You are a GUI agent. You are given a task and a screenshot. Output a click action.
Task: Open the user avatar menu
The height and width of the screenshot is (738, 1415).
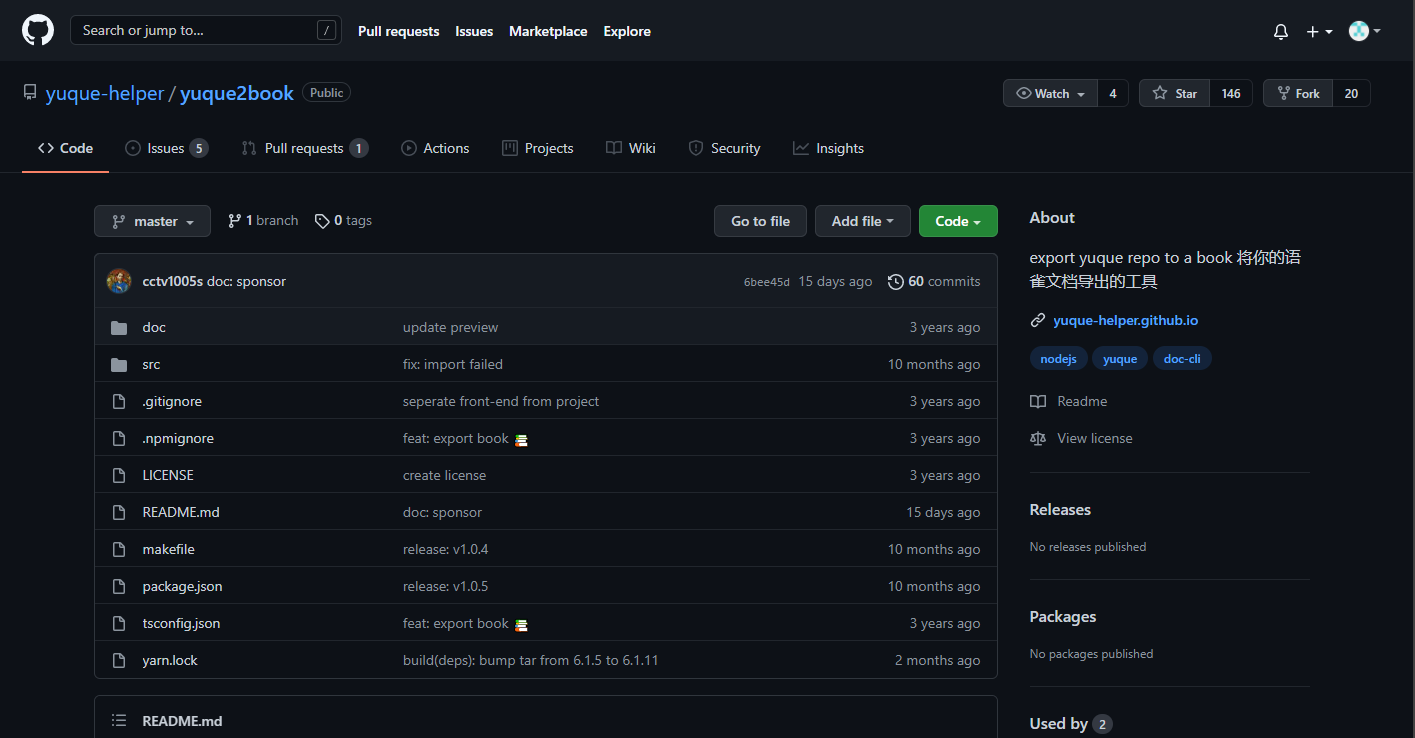tap(1365, 31)
